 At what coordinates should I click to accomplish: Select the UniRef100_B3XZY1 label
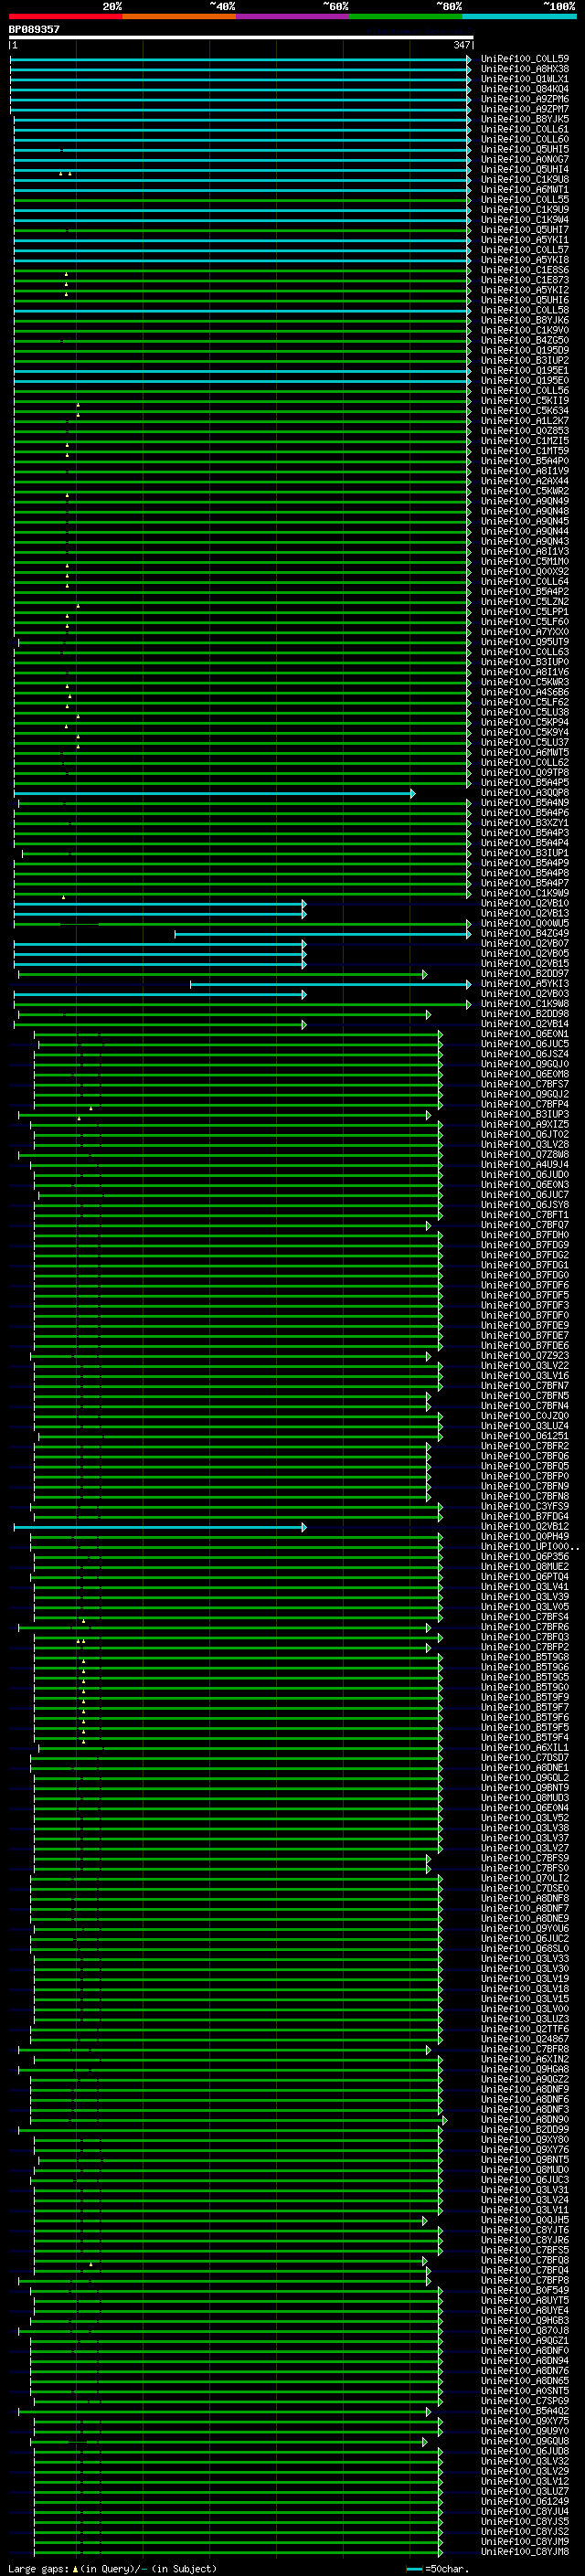pos(524,823)
